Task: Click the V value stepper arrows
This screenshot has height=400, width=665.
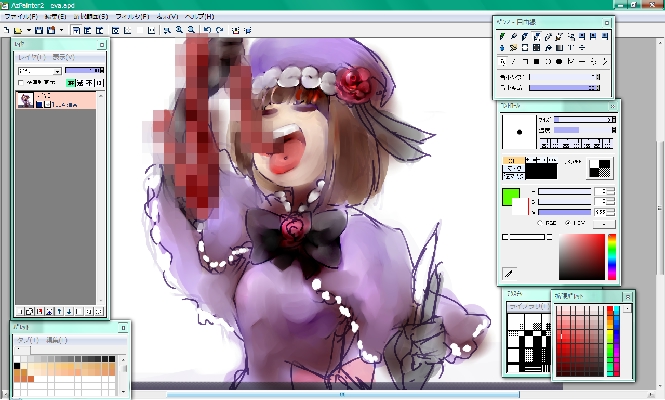Action: [x=612, y=212]
